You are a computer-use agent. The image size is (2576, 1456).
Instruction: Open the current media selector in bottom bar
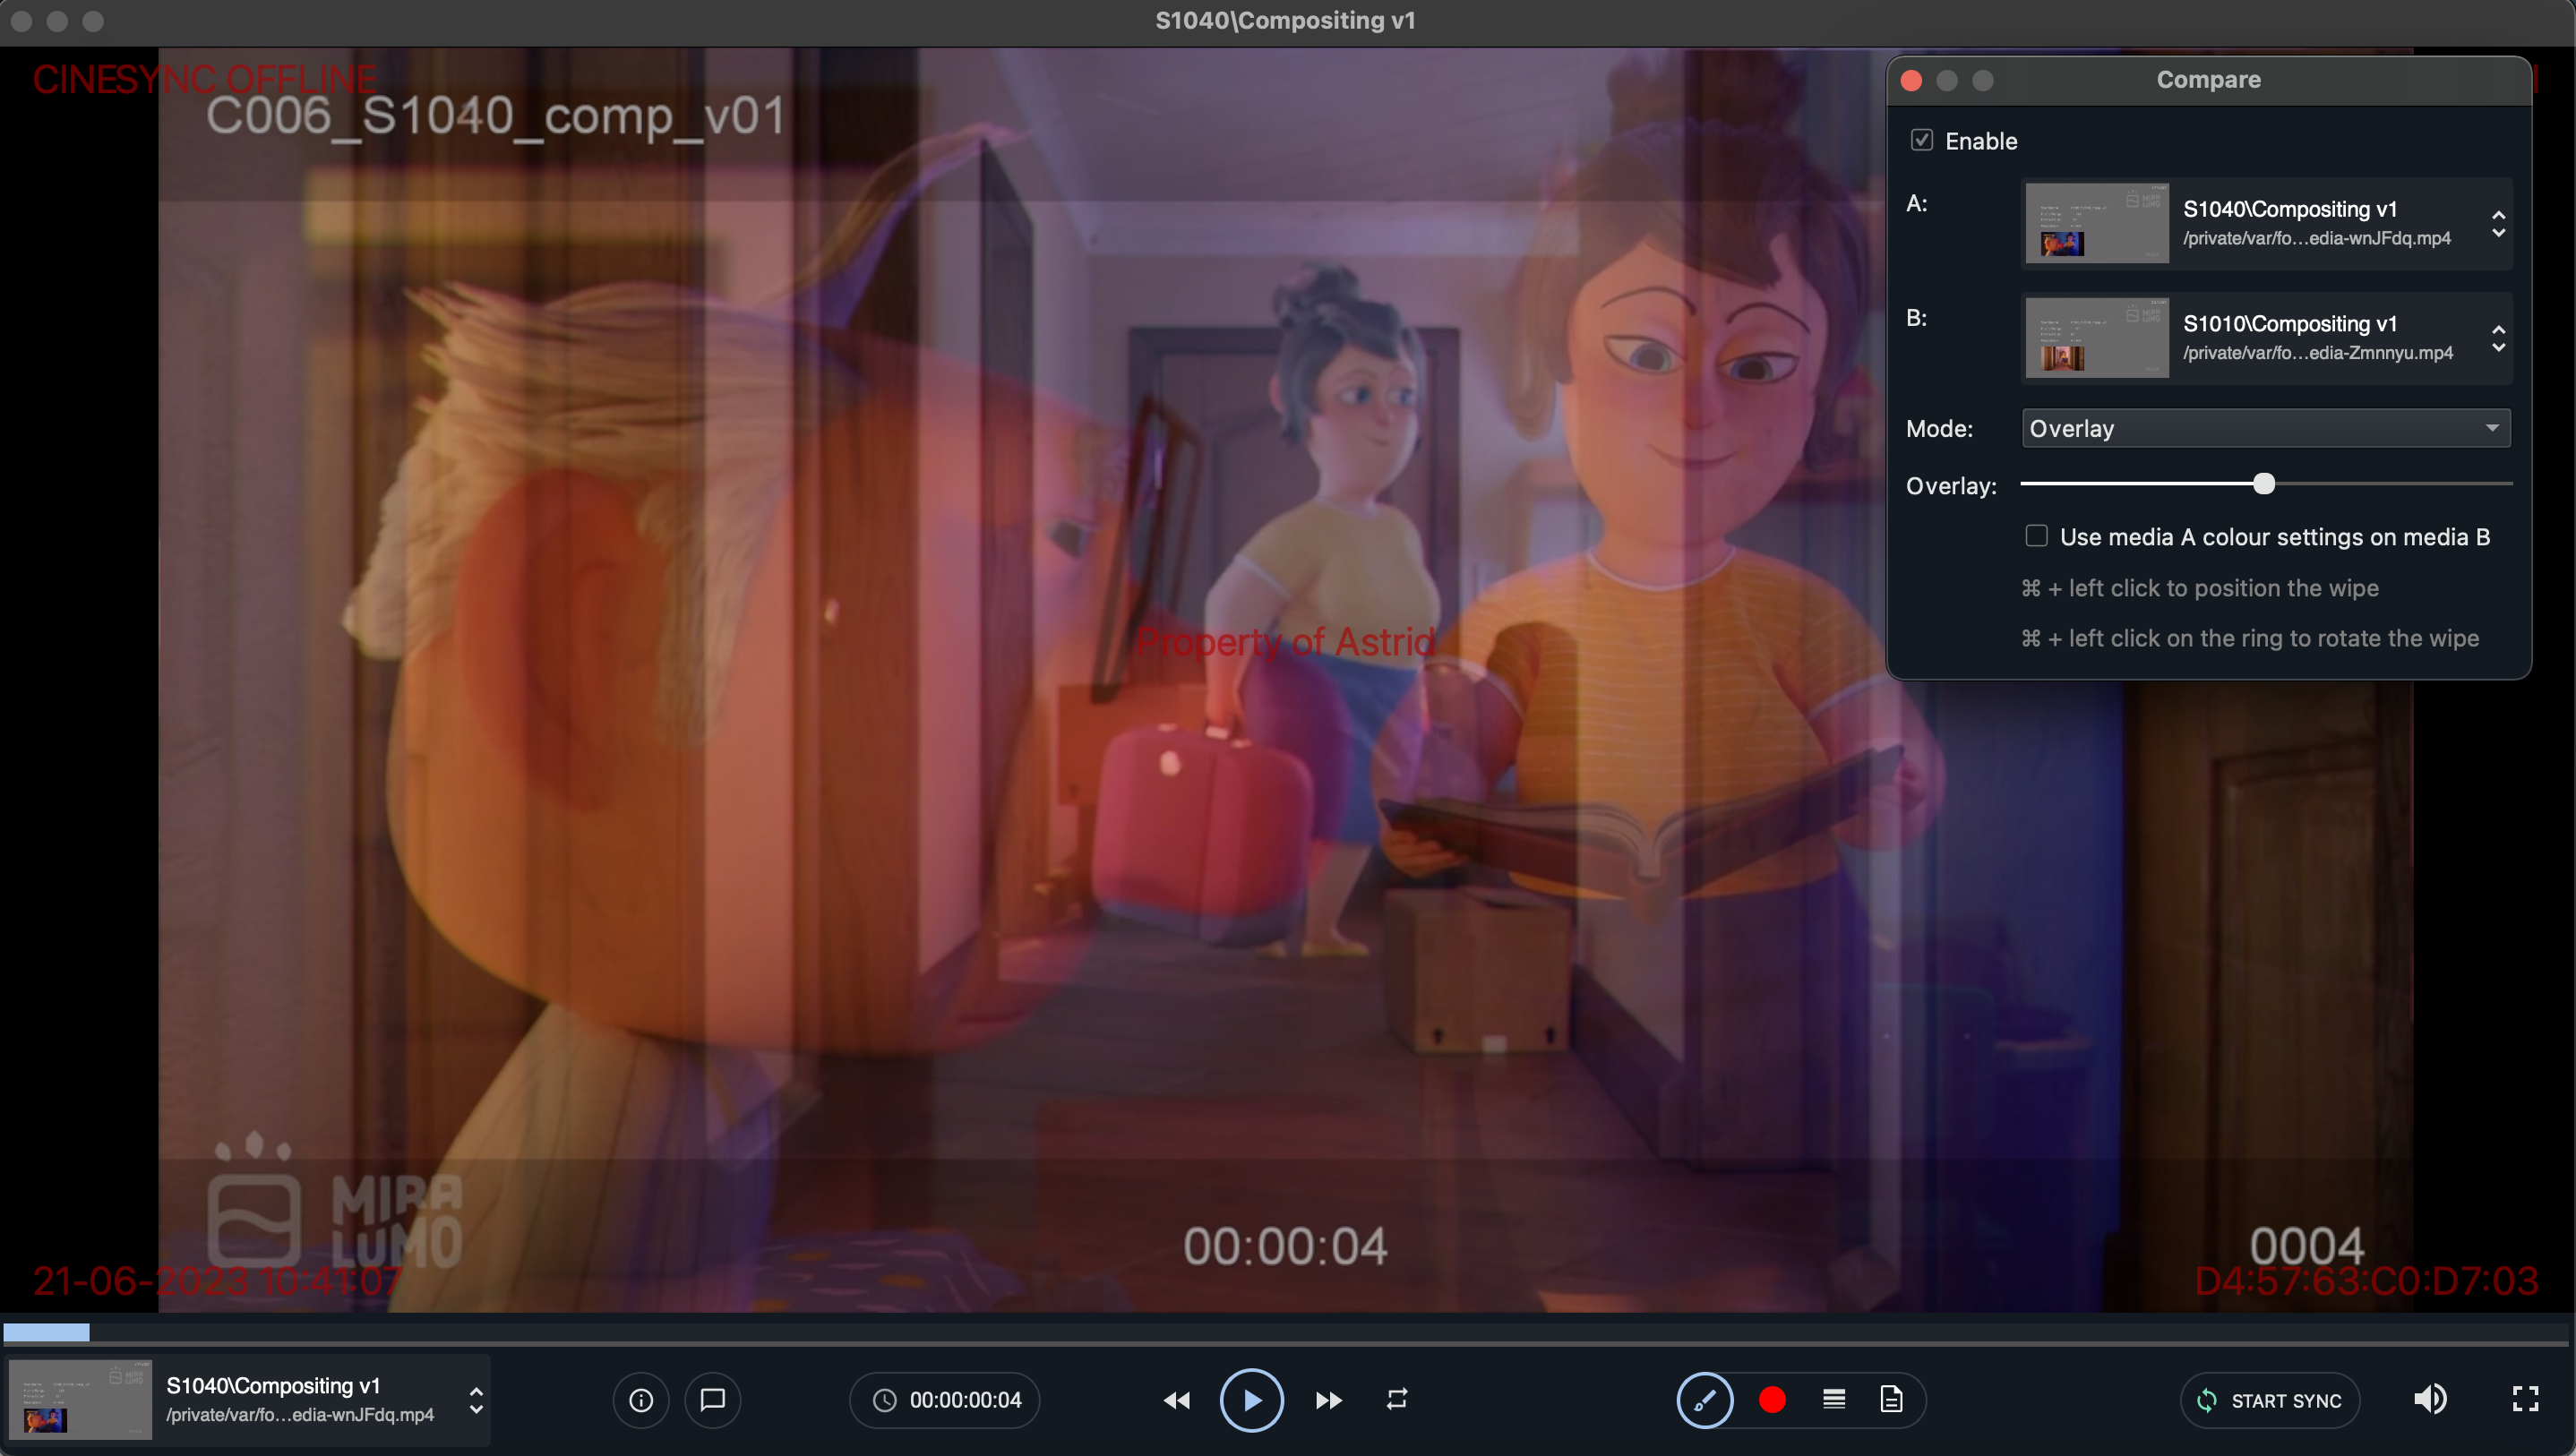coord(249,1400)
